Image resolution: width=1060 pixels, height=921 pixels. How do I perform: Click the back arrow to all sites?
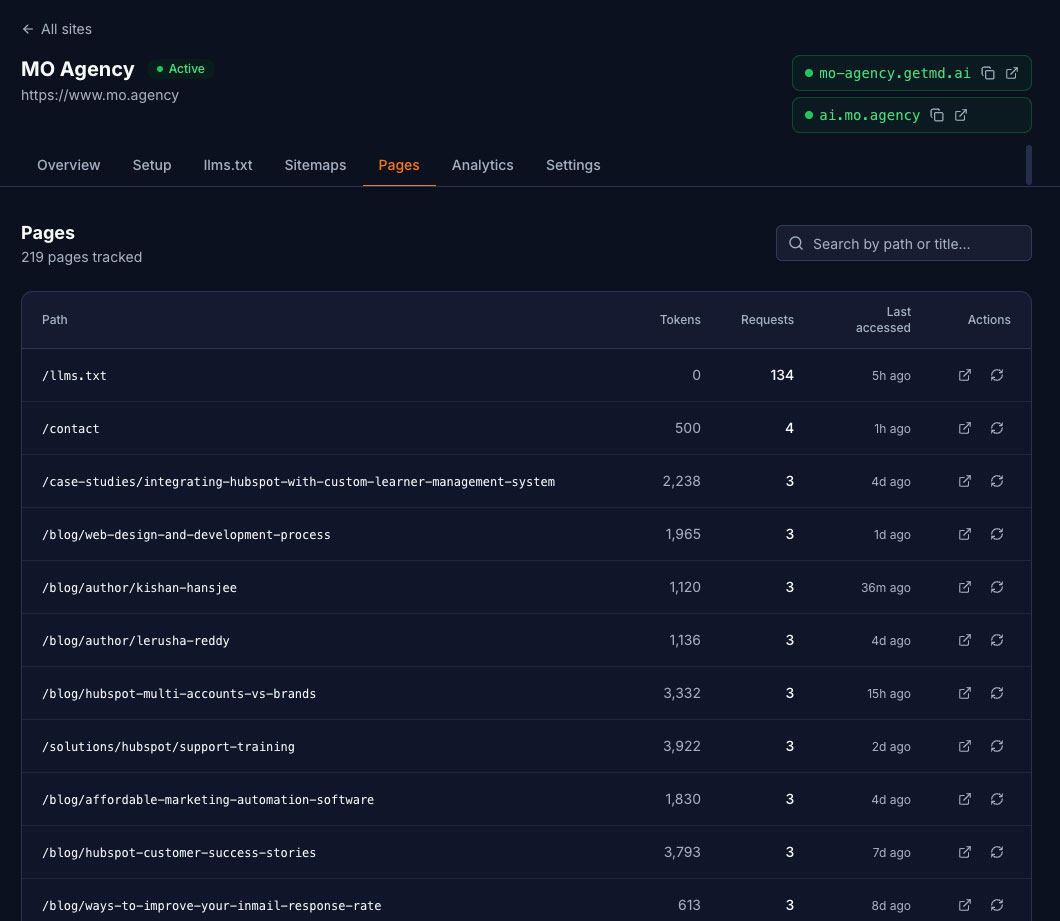click(x=27, y=29)
